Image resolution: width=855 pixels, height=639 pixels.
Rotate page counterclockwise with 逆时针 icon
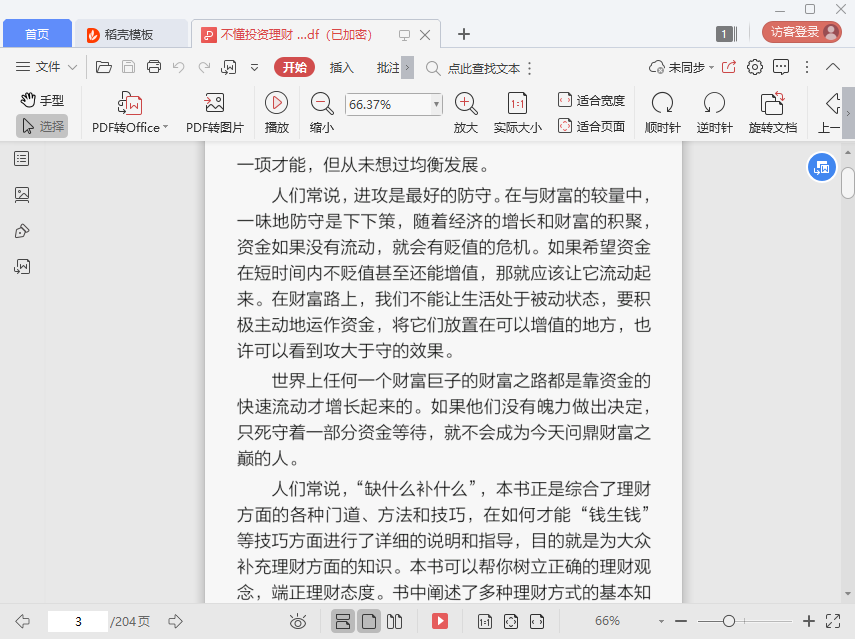tap(714, 103)
